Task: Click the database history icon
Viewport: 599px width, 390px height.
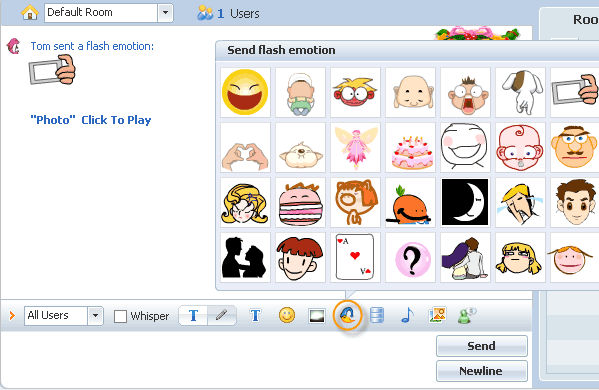Action: click(377, 316)
